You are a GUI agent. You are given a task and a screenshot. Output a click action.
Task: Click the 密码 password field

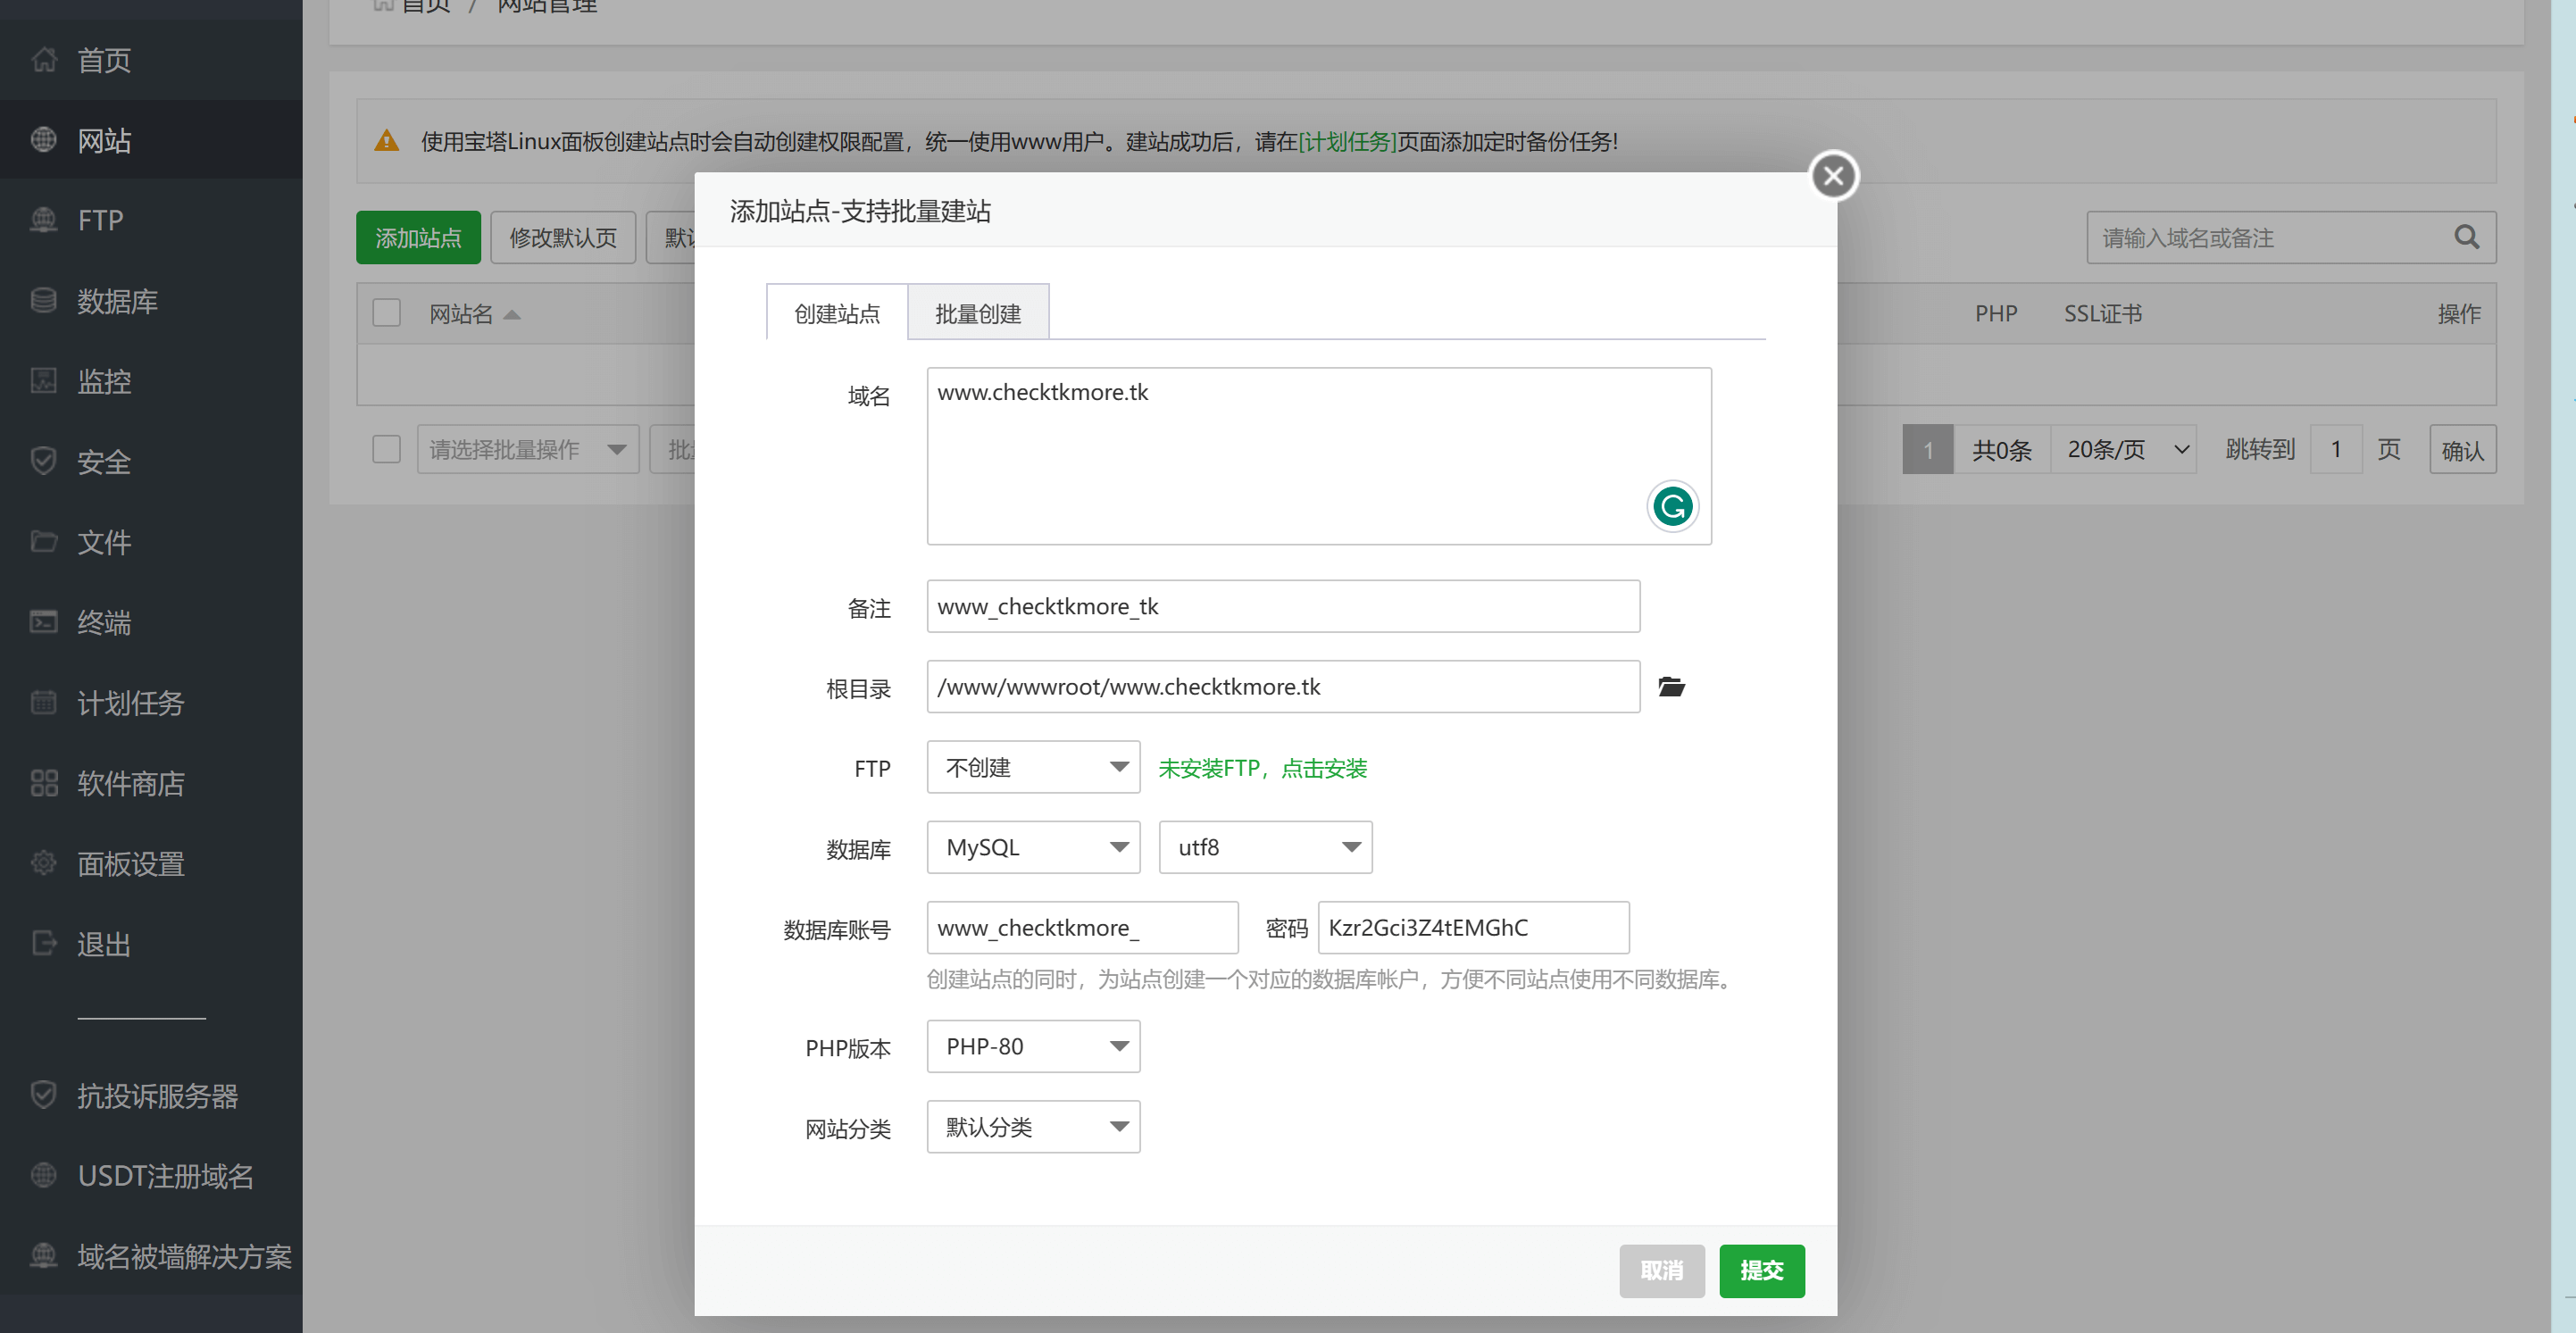point(1473,928)
